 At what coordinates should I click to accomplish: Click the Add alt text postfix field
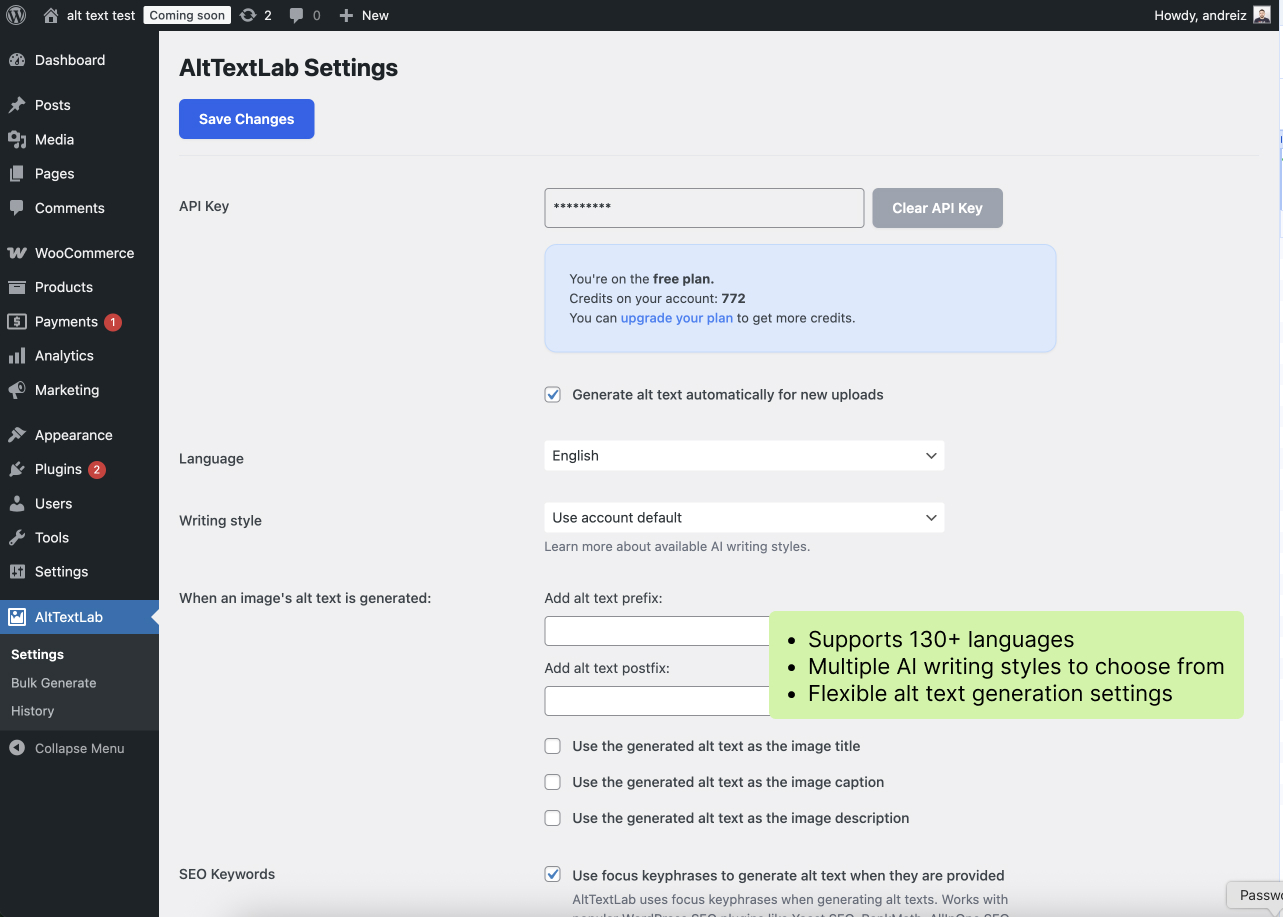click(657, 701)
